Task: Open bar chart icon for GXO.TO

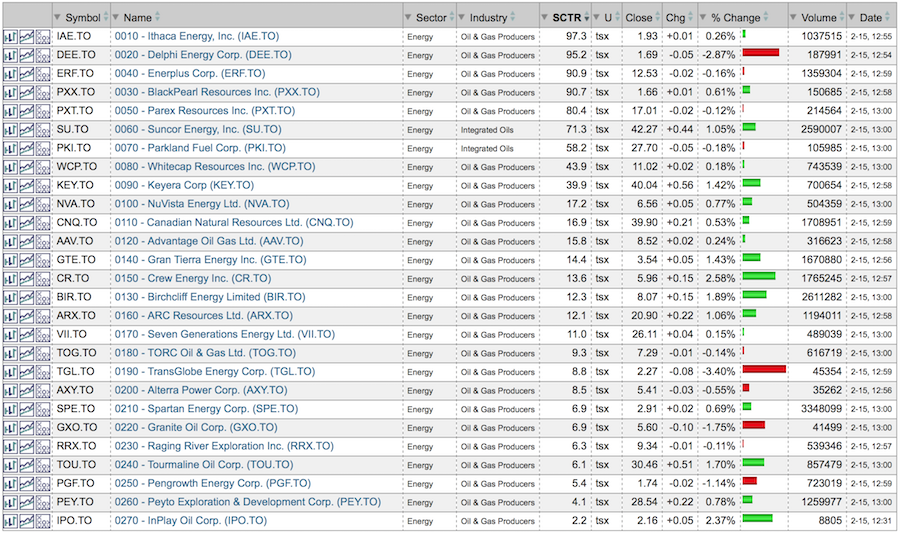Action: pyautogui.click(x=10, y=429)
